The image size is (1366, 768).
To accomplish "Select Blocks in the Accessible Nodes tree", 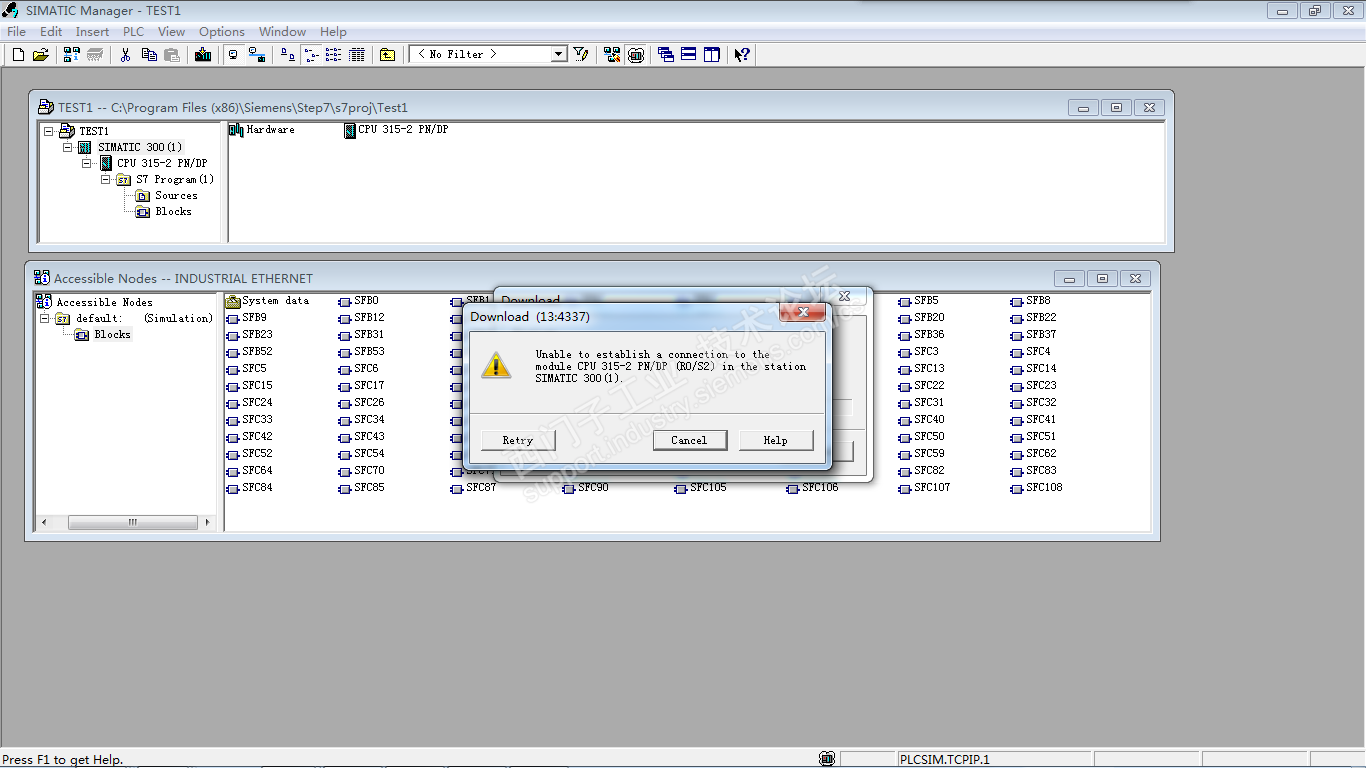I will click(x=112, y=334).
